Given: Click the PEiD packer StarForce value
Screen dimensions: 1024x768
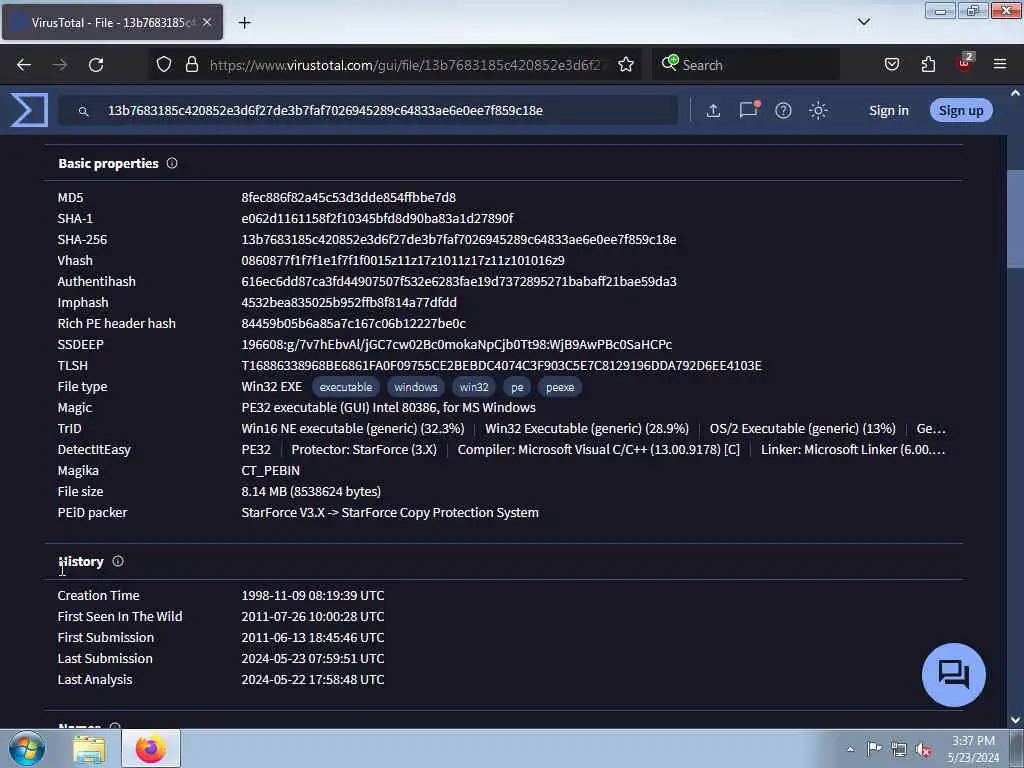Looking at the screenshot, I should pos(390,513).
